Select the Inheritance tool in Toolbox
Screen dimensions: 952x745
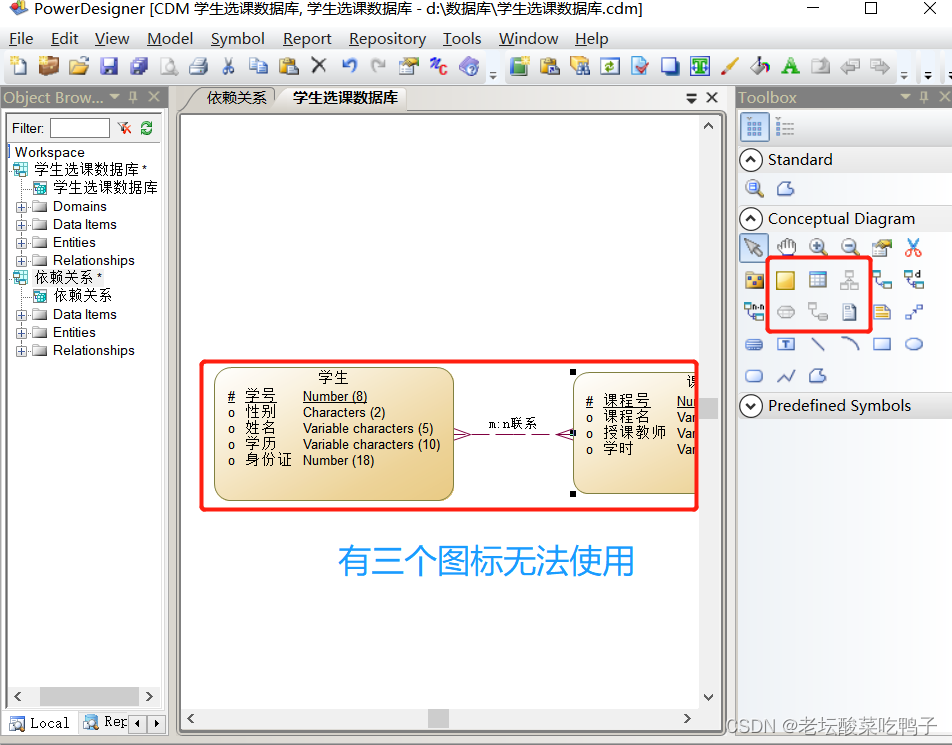tap(849, 280)
